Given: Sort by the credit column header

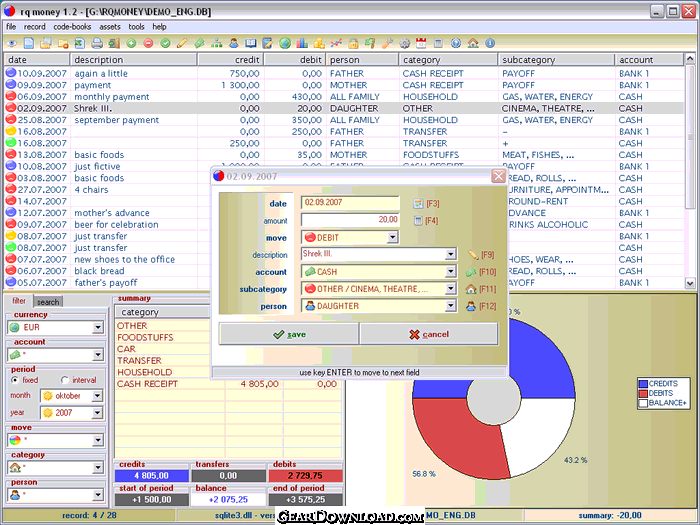Looking at the screenshot, I should [230, 59].
